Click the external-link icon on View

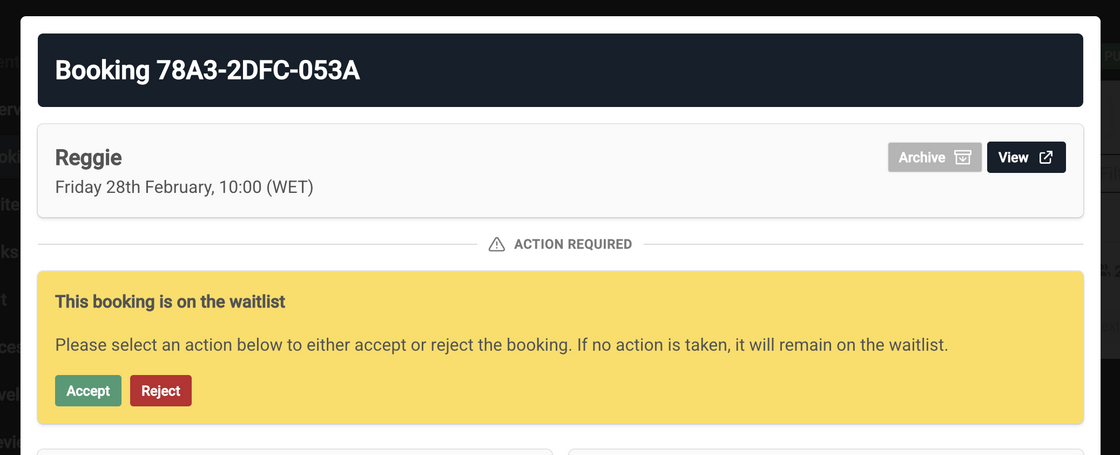pos(1046,158)
